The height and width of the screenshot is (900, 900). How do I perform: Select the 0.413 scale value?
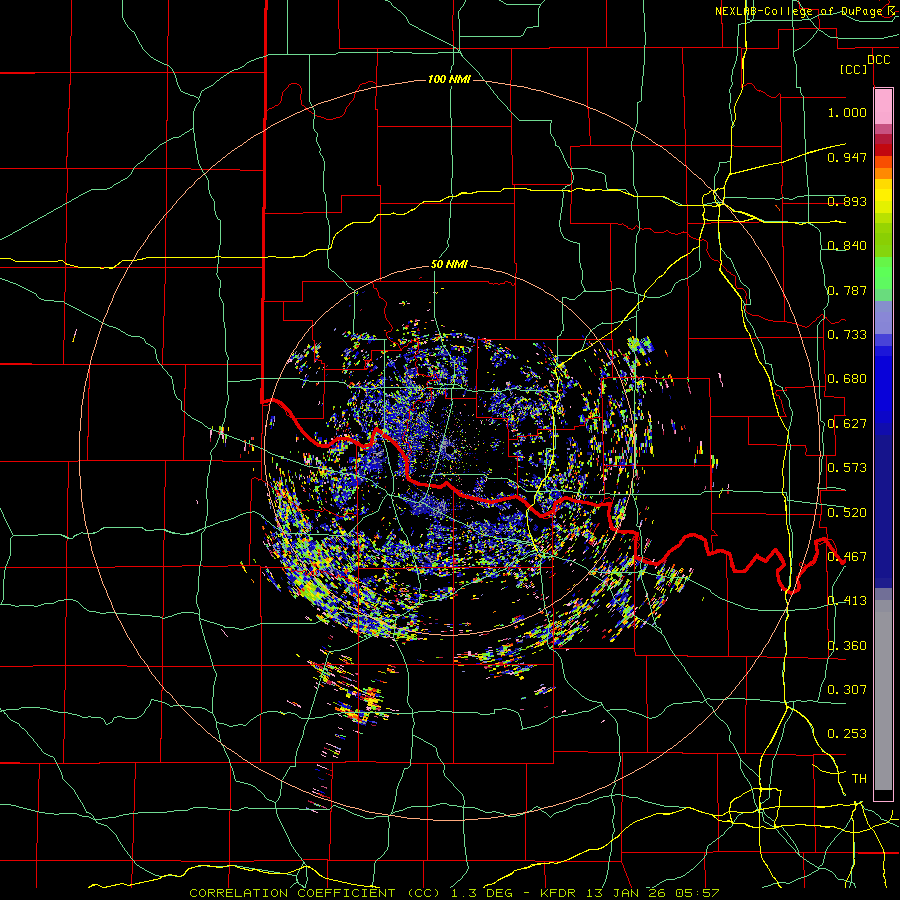pos(847,601)
